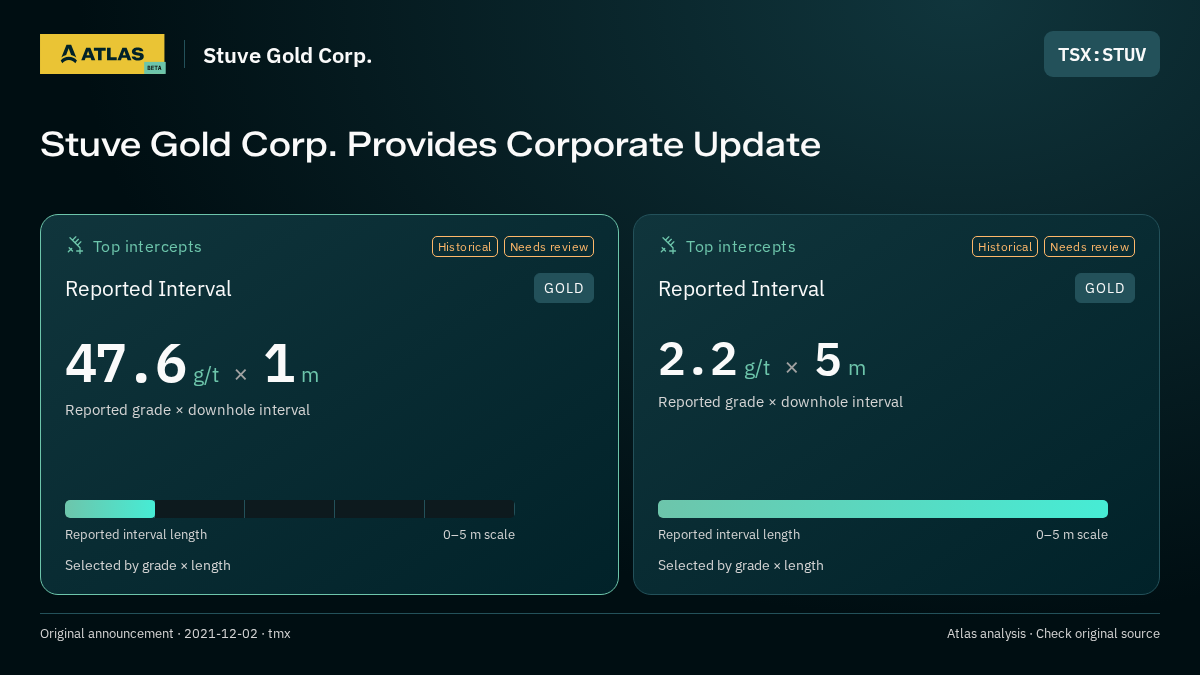The width and height of the screenshot is (1200, 675).
Task: Click Atlas analysis Check original source footer
Action: tap(1053, 634)
